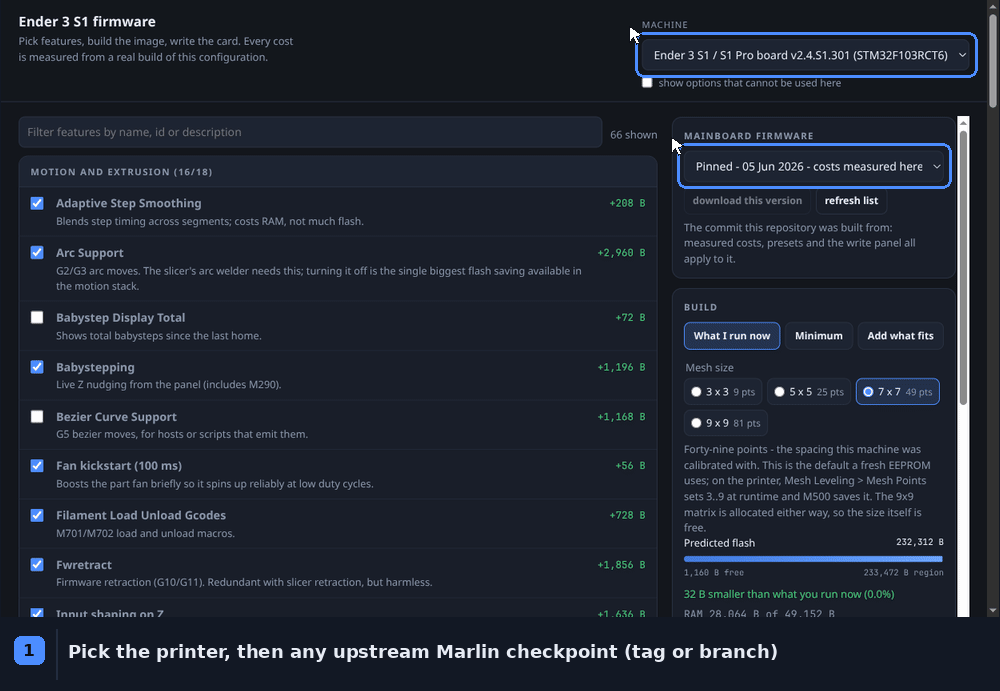
Task: Click the '232,312 B' predicted flash value
Action: tap(920, 542)
